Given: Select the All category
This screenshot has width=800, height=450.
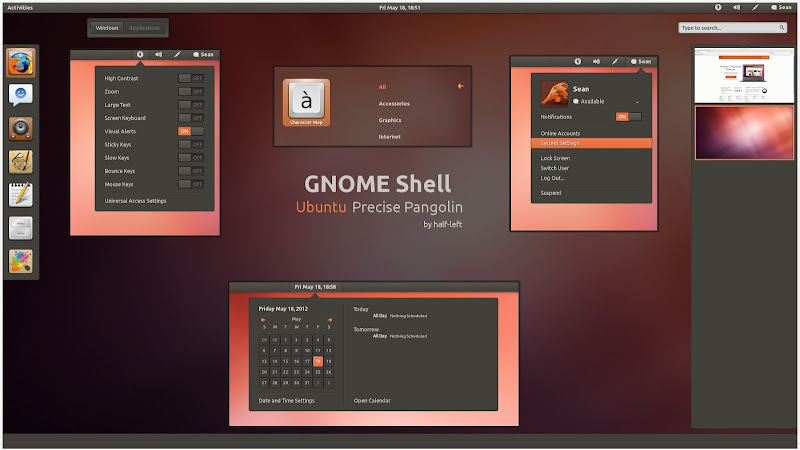Looking at the screenshot, I should (x=382, y=87).
